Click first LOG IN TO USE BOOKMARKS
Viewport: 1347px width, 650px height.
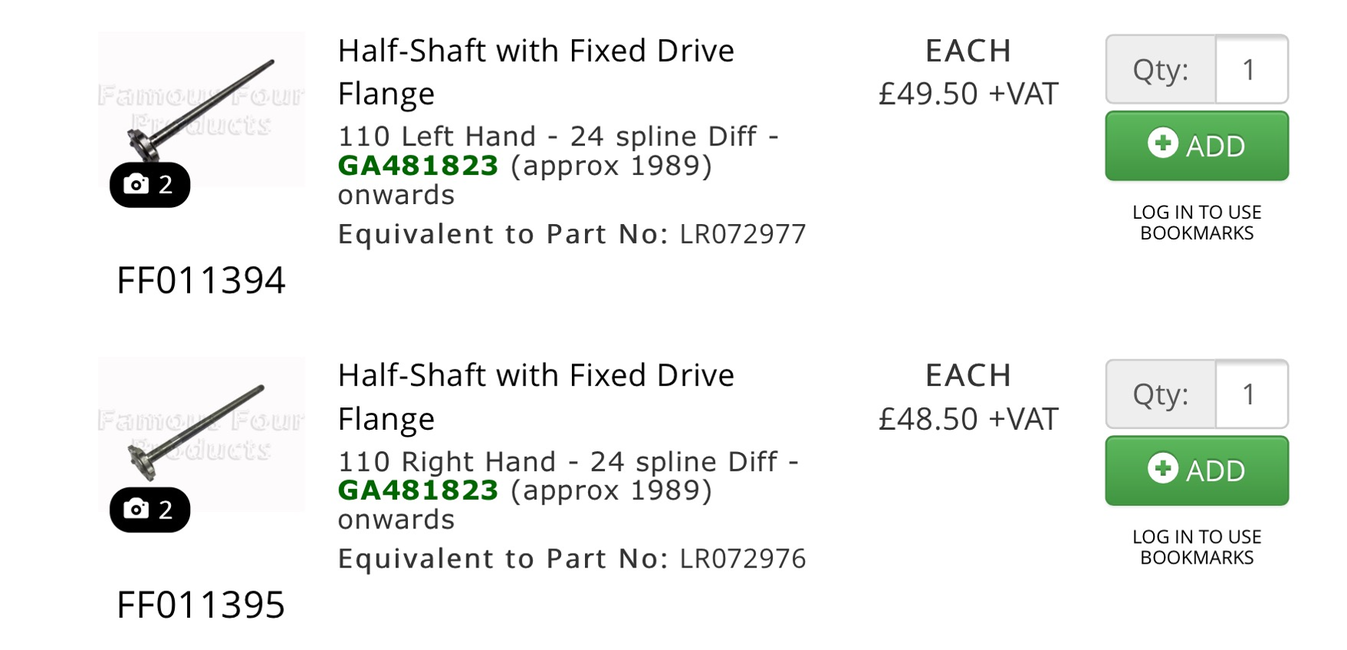[x=1197, y=223]
